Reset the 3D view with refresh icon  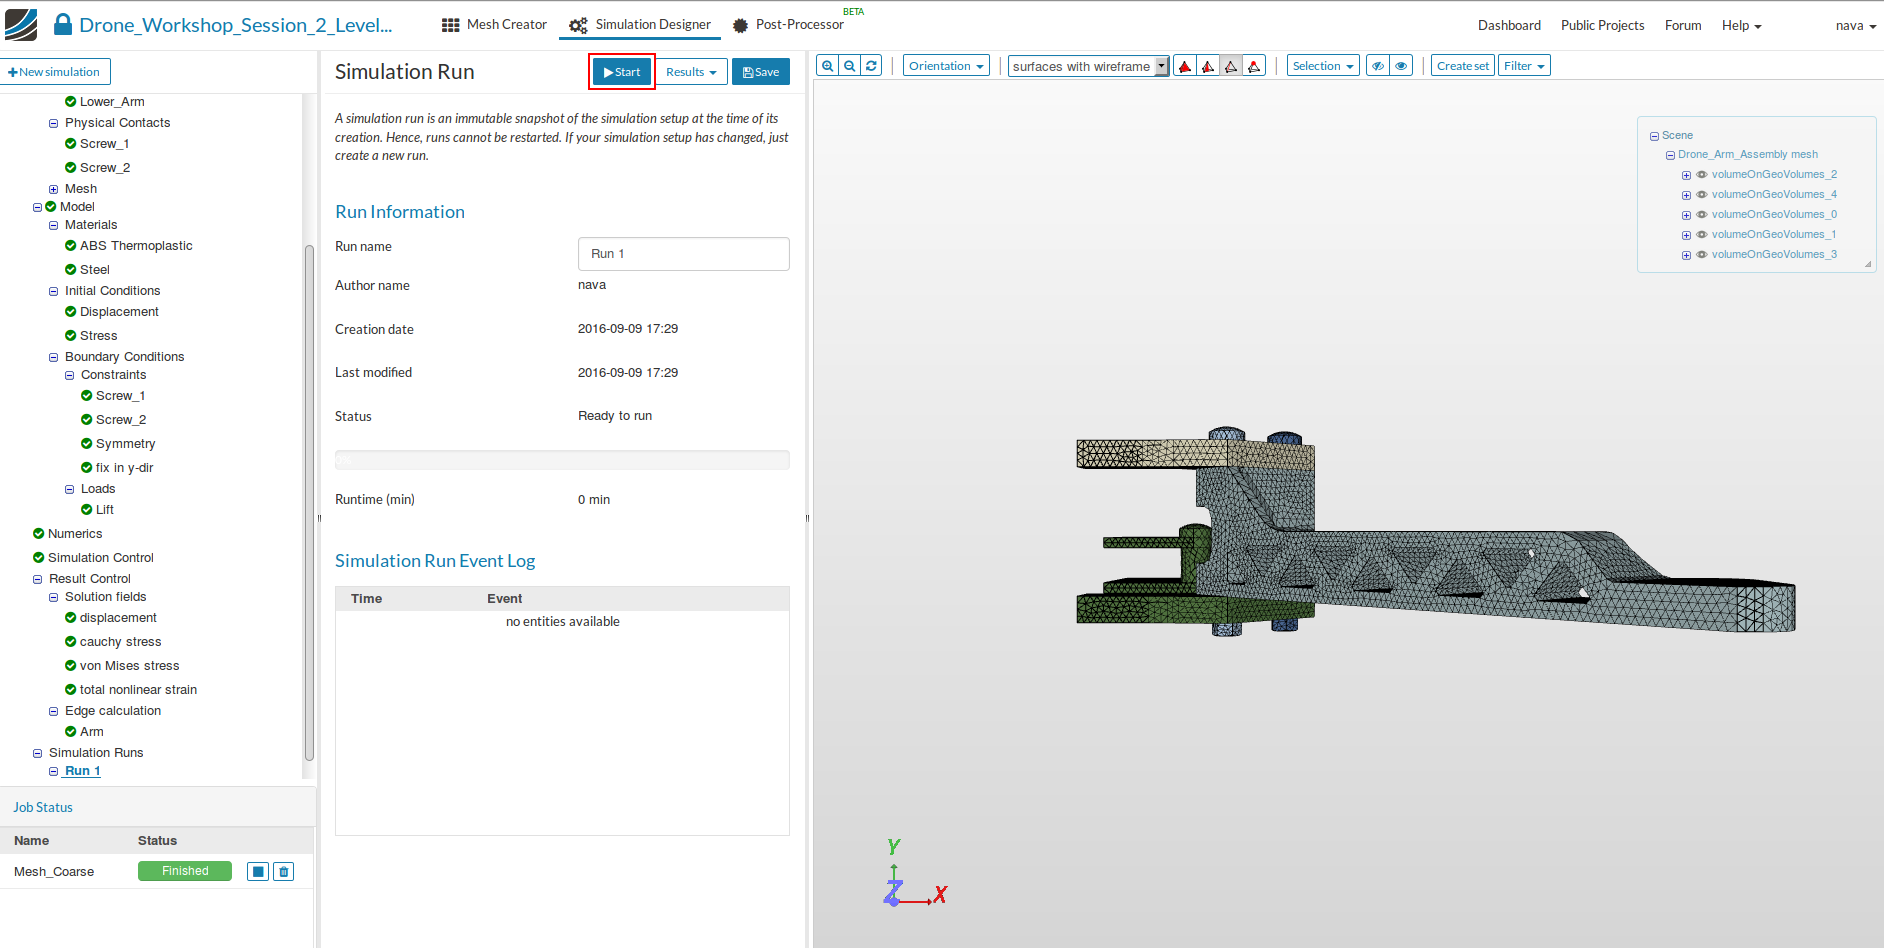(871, 66)
